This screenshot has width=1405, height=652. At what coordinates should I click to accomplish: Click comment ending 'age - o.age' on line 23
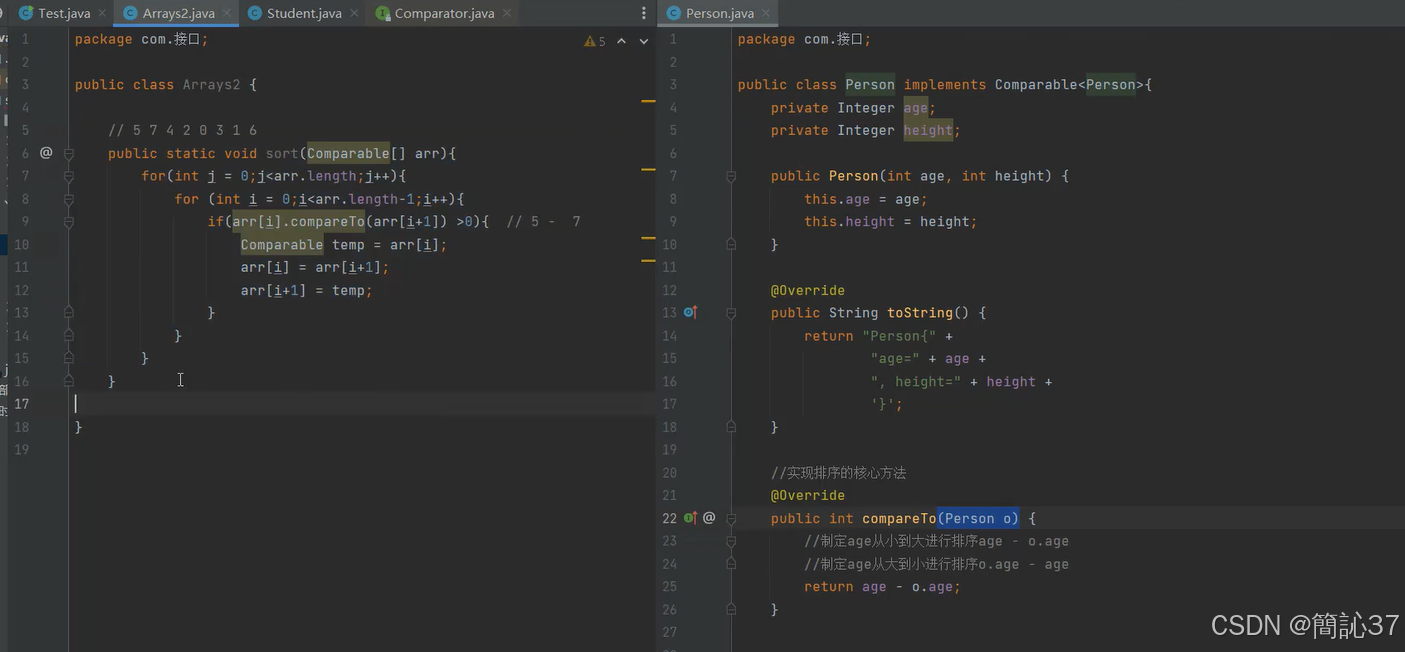click(x=937, y=542)
